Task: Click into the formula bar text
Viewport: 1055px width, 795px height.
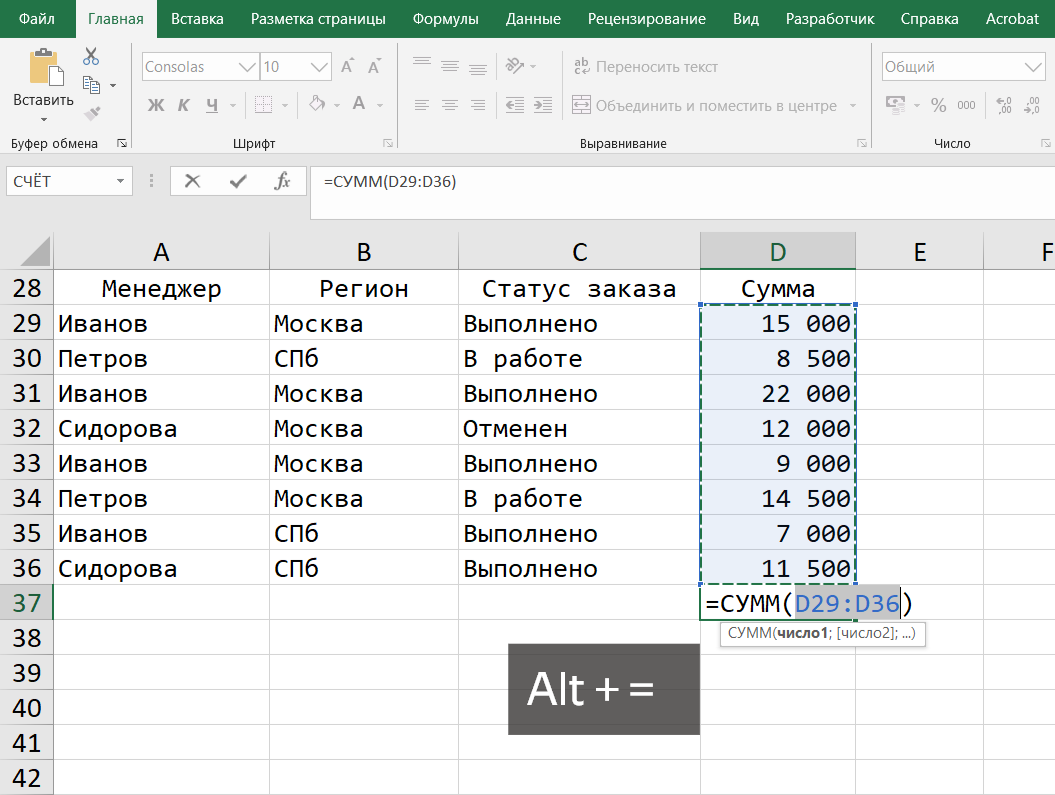Action: [x=390, y=182]
